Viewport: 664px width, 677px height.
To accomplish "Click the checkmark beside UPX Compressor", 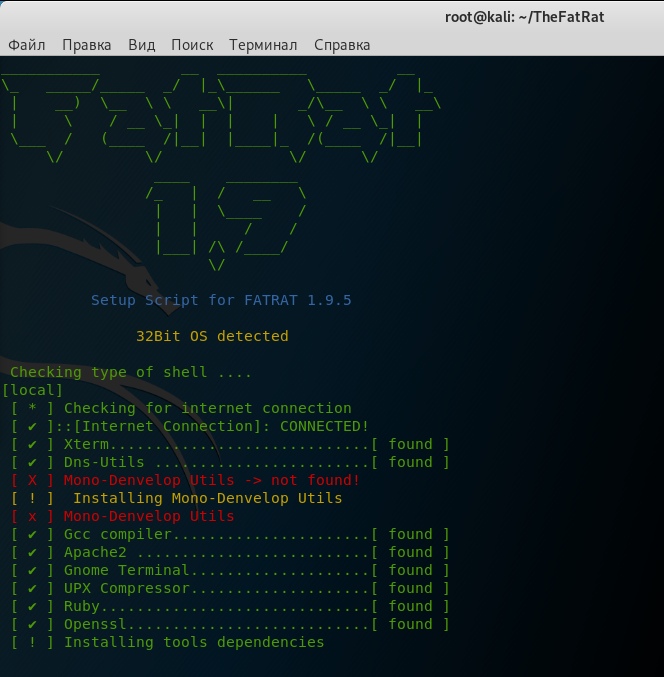I will (33, 588).
